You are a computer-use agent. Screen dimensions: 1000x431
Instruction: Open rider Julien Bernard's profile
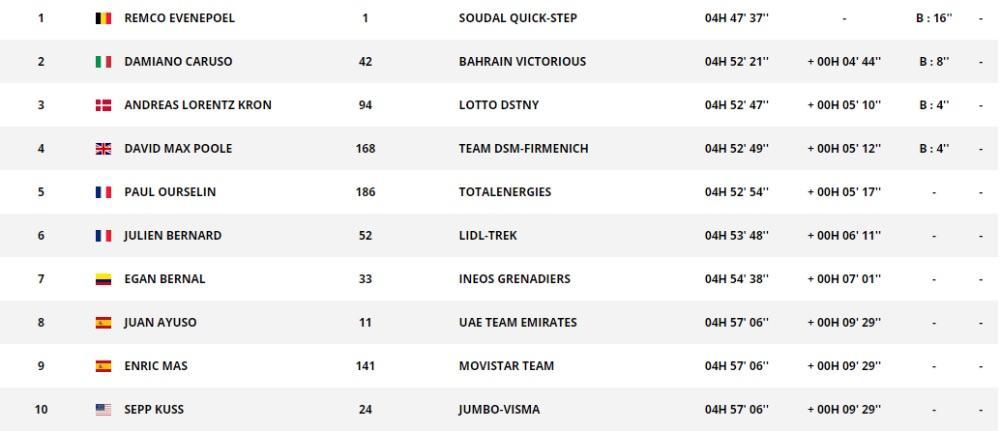tap(173, 236)
